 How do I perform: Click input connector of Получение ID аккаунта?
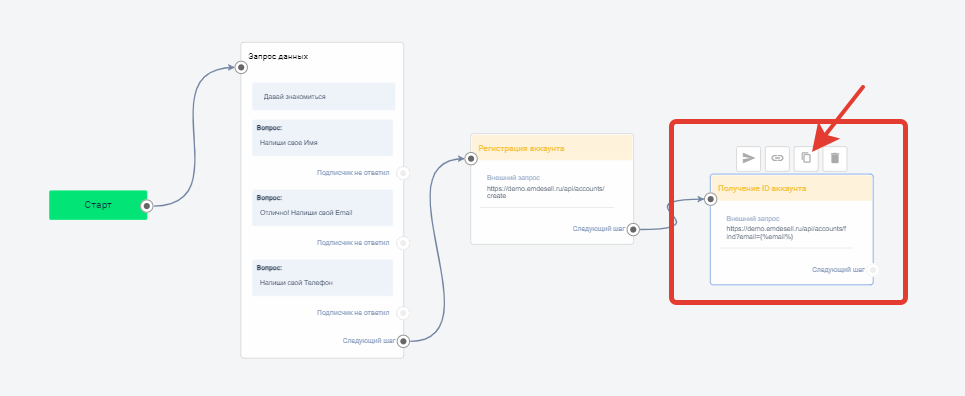(x=710, y=199)
